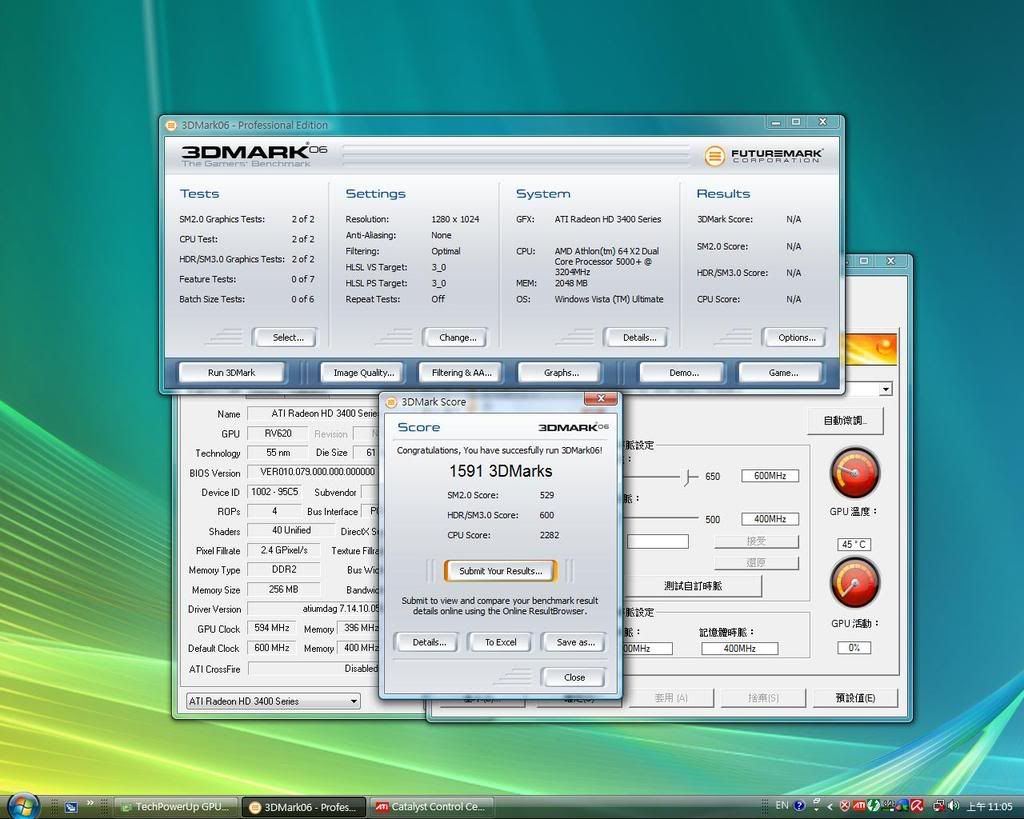1024x819 pixels.
Task: Click the system clock showing 11:05
Action: pos(989,807)
